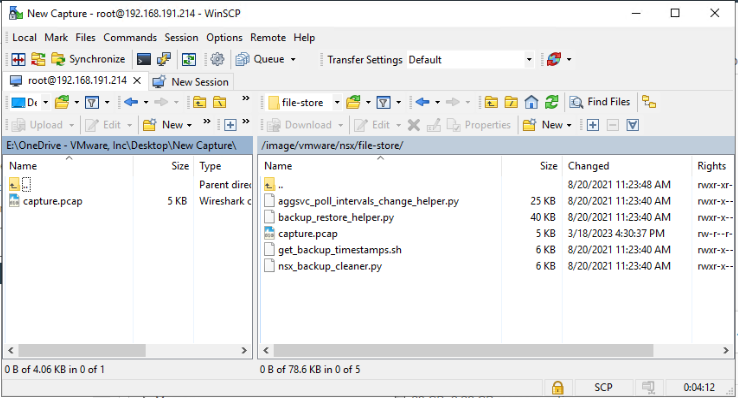Click local select files plus icon
This screenshot has height=398, width=738.
click(x=230, y=125)
